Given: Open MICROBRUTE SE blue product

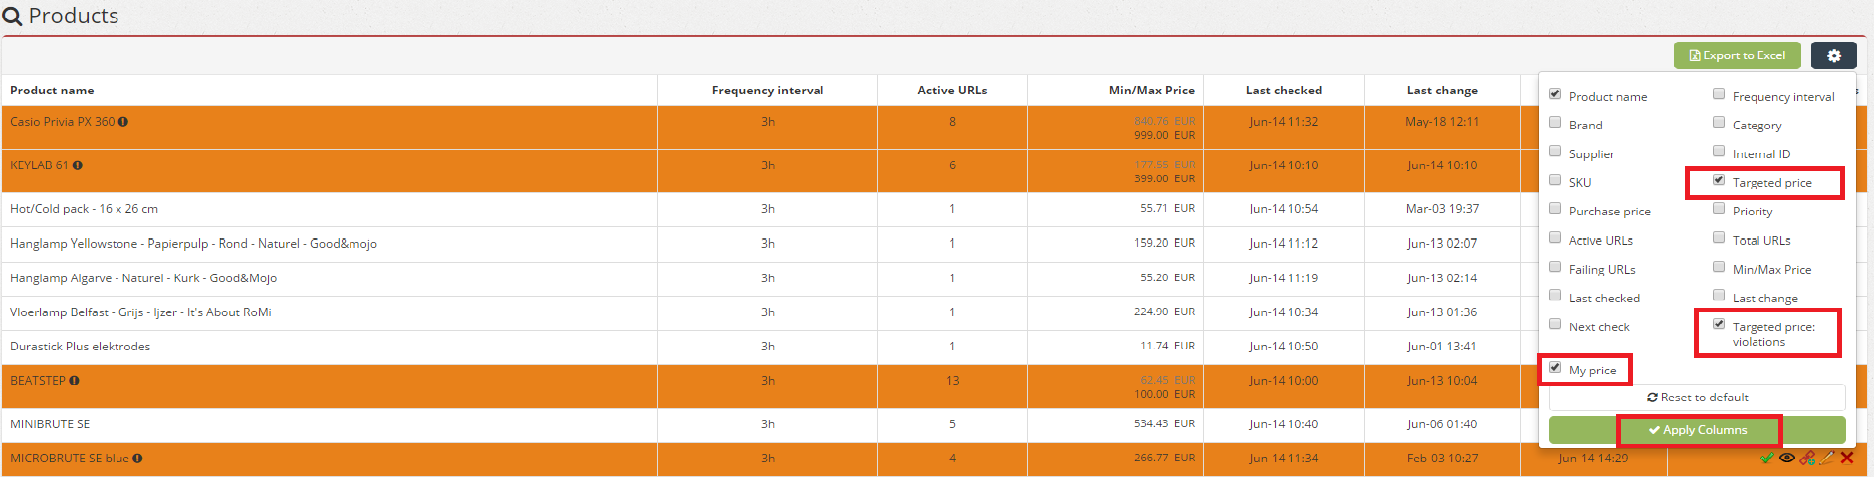Looking at the screenshot, I should coord(69,458).
